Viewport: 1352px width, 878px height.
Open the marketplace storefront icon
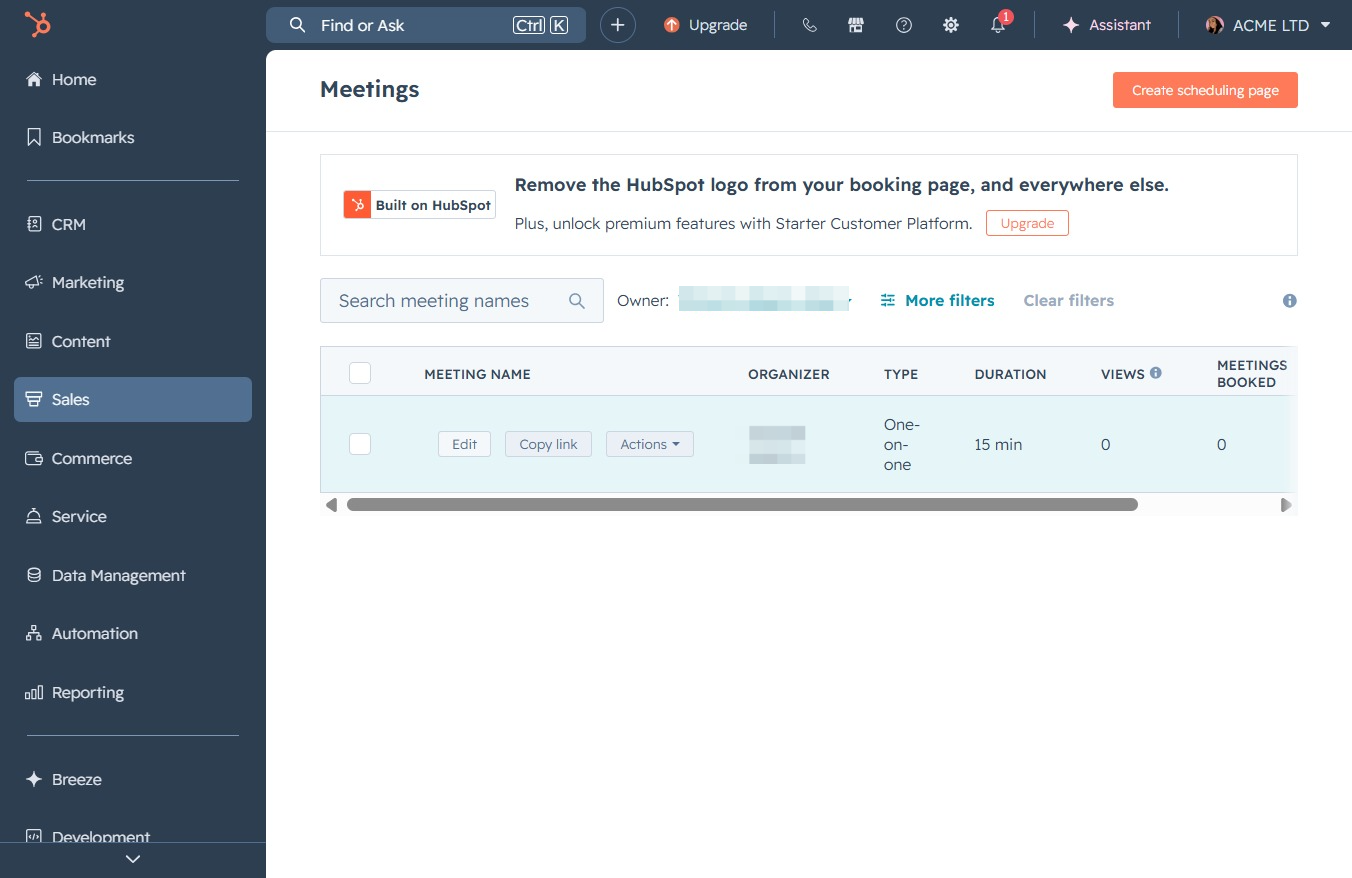[856, 25]
